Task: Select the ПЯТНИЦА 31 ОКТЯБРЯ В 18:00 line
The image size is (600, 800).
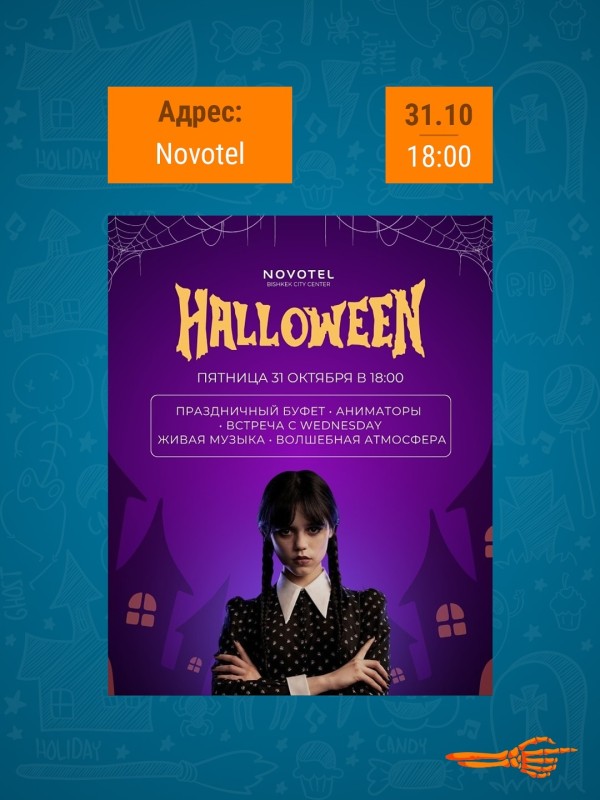Action: click(300, 378)
